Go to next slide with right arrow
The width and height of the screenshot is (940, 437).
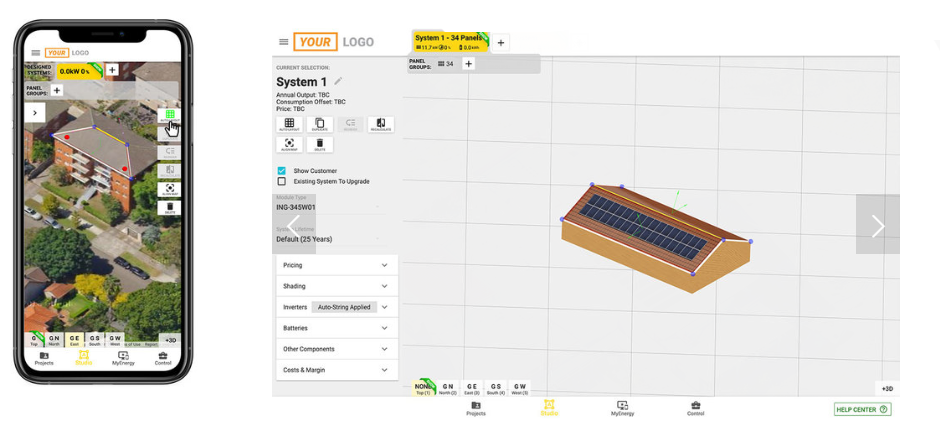878,224
